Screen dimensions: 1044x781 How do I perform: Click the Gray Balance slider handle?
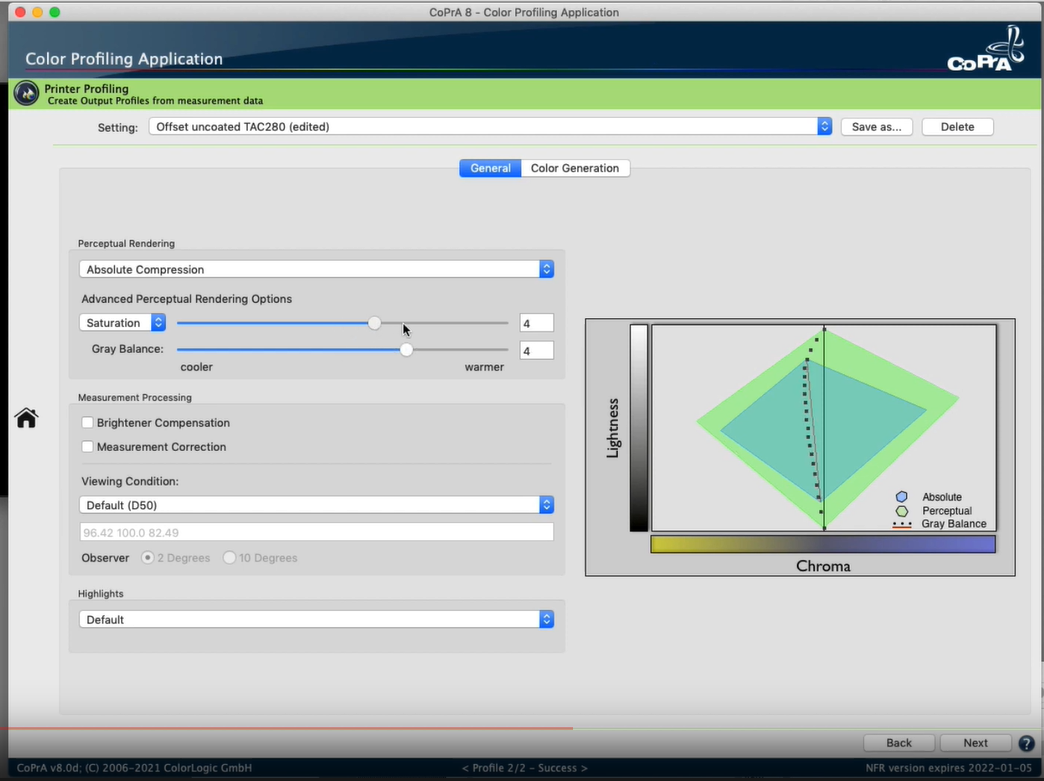pyautogui.click(x=406, y=350)
